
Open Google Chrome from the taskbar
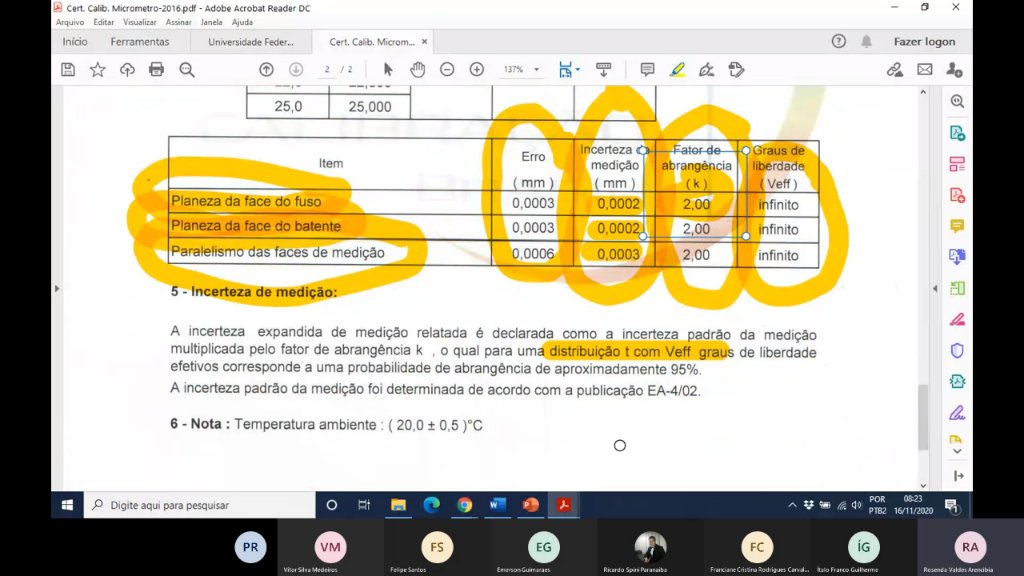click(x=464, y=505)
